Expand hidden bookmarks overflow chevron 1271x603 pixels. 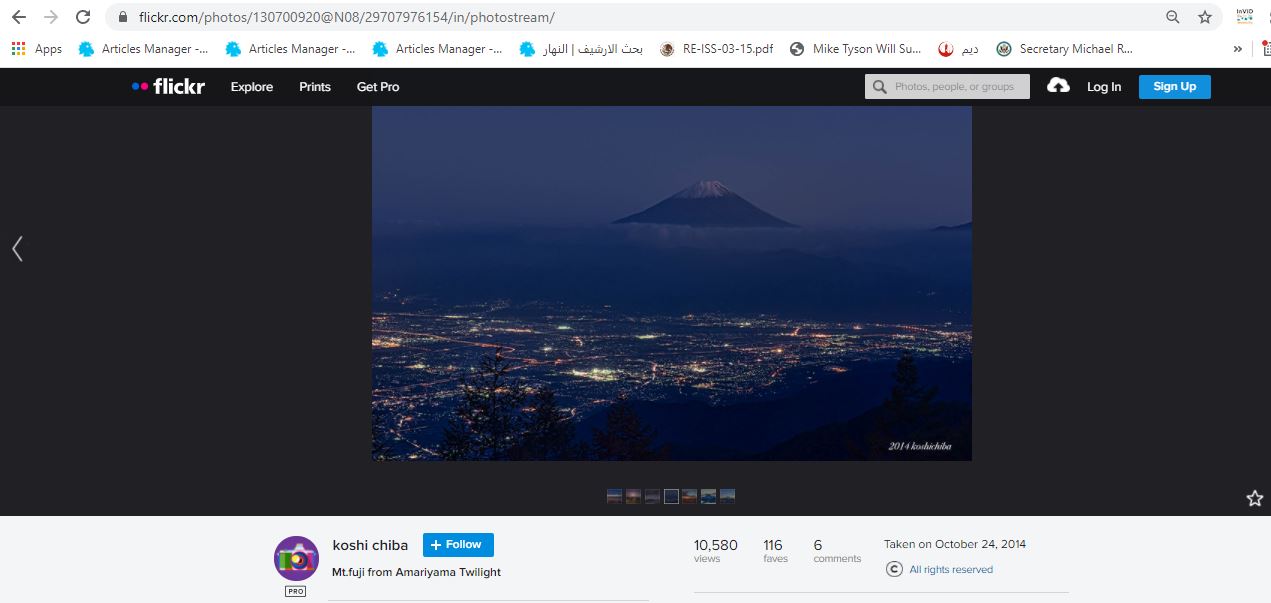[1238, 49]
